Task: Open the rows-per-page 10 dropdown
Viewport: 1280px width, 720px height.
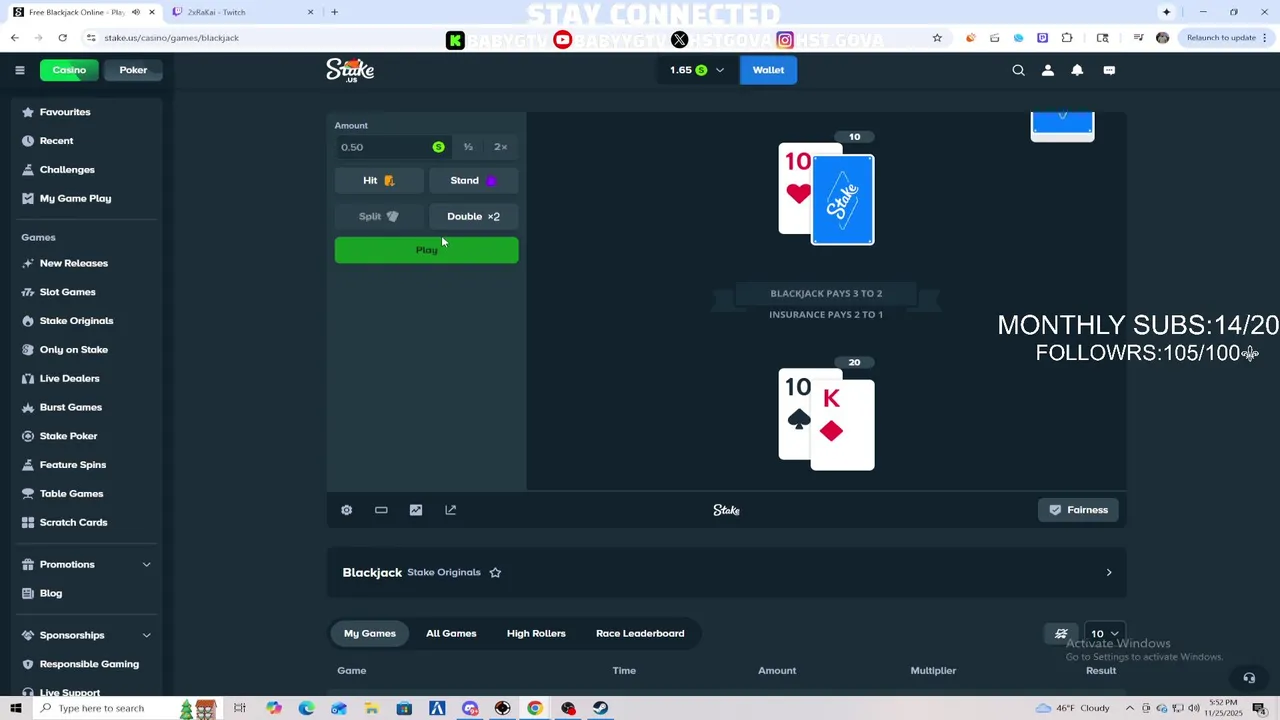Action: click(x=1104, y=633)
